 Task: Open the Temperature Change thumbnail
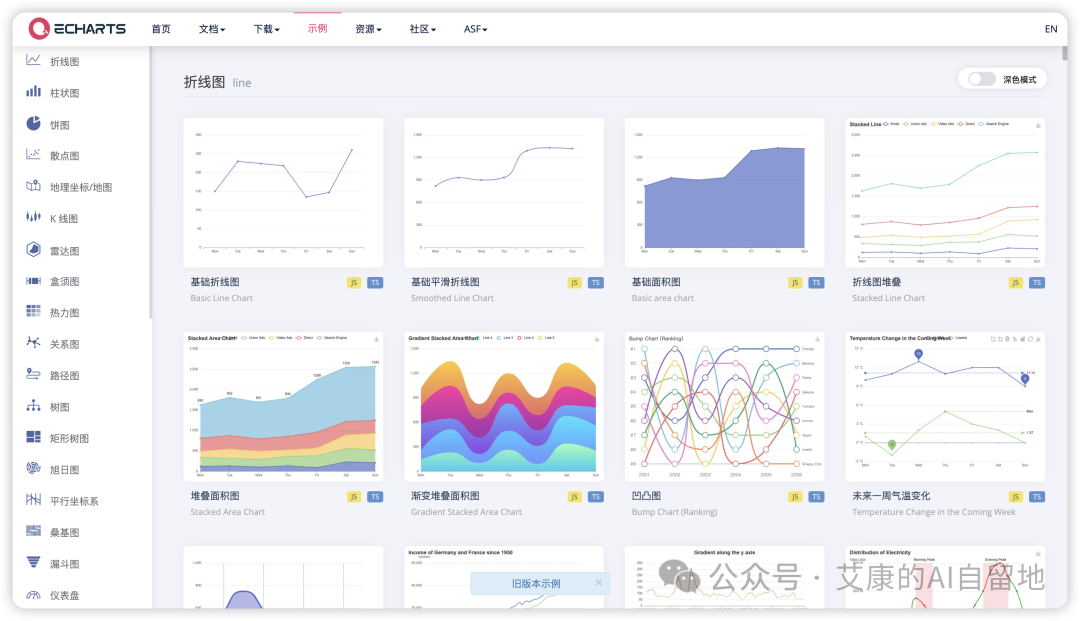[944, 407]
